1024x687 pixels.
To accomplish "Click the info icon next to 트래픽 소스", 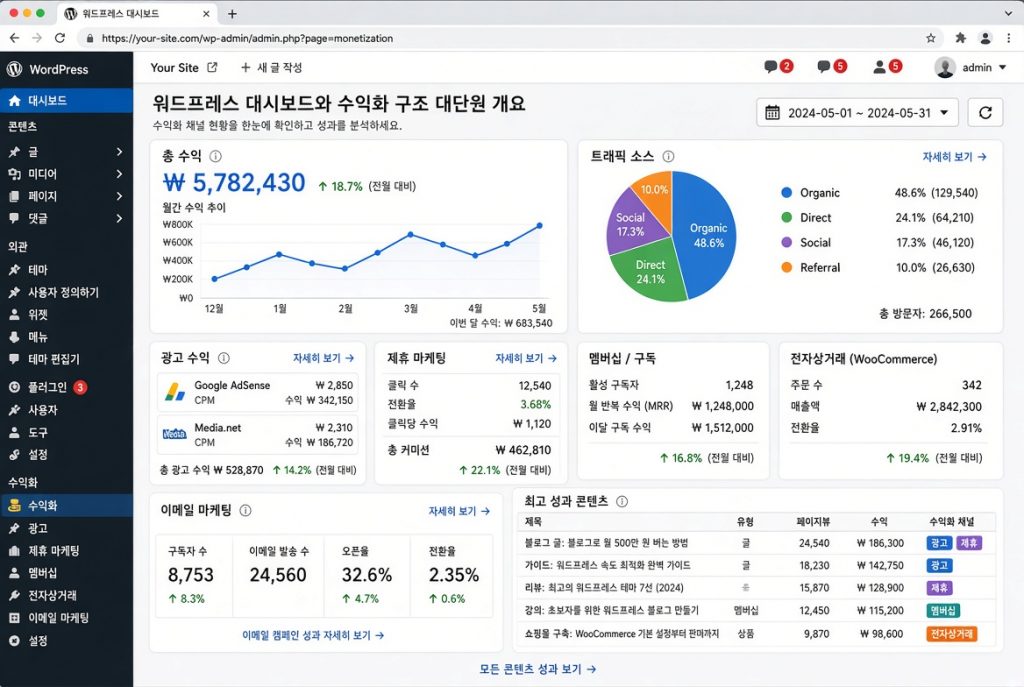I will 668,156.
